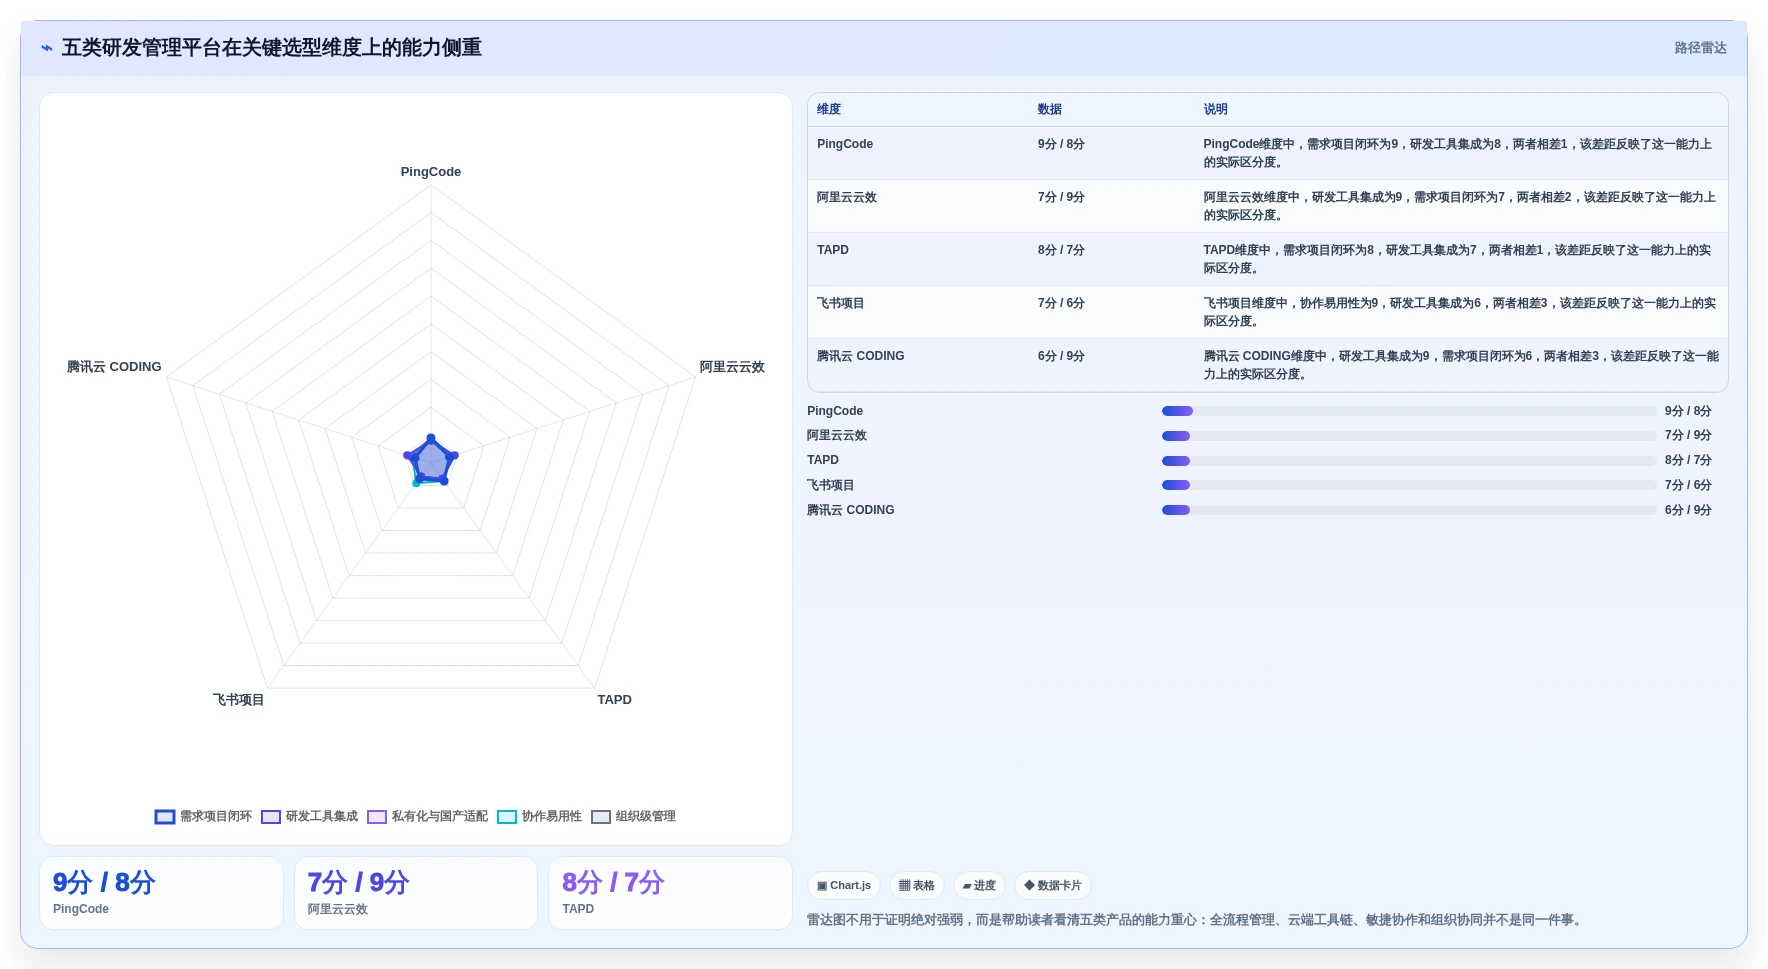Click the TAPD radar axis label
Image resolution: width=1768 pixels, height=969 pixels.
click(614, 700)
